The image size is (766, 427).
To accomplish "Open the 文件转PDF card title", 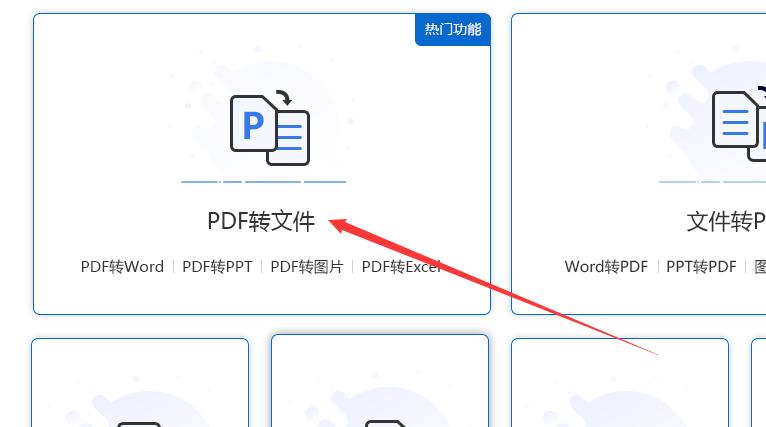I will coord(726,221).
